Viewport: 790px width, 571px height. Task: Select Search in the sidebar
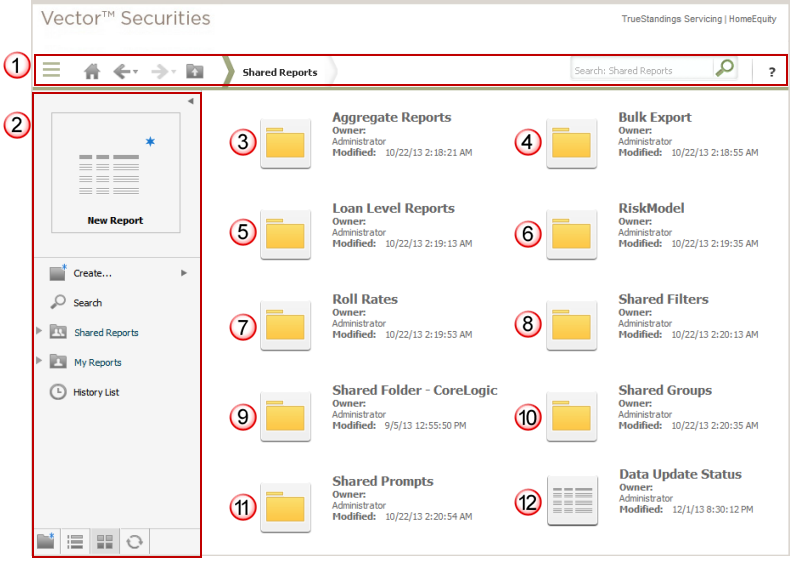[x=87, y=302]
